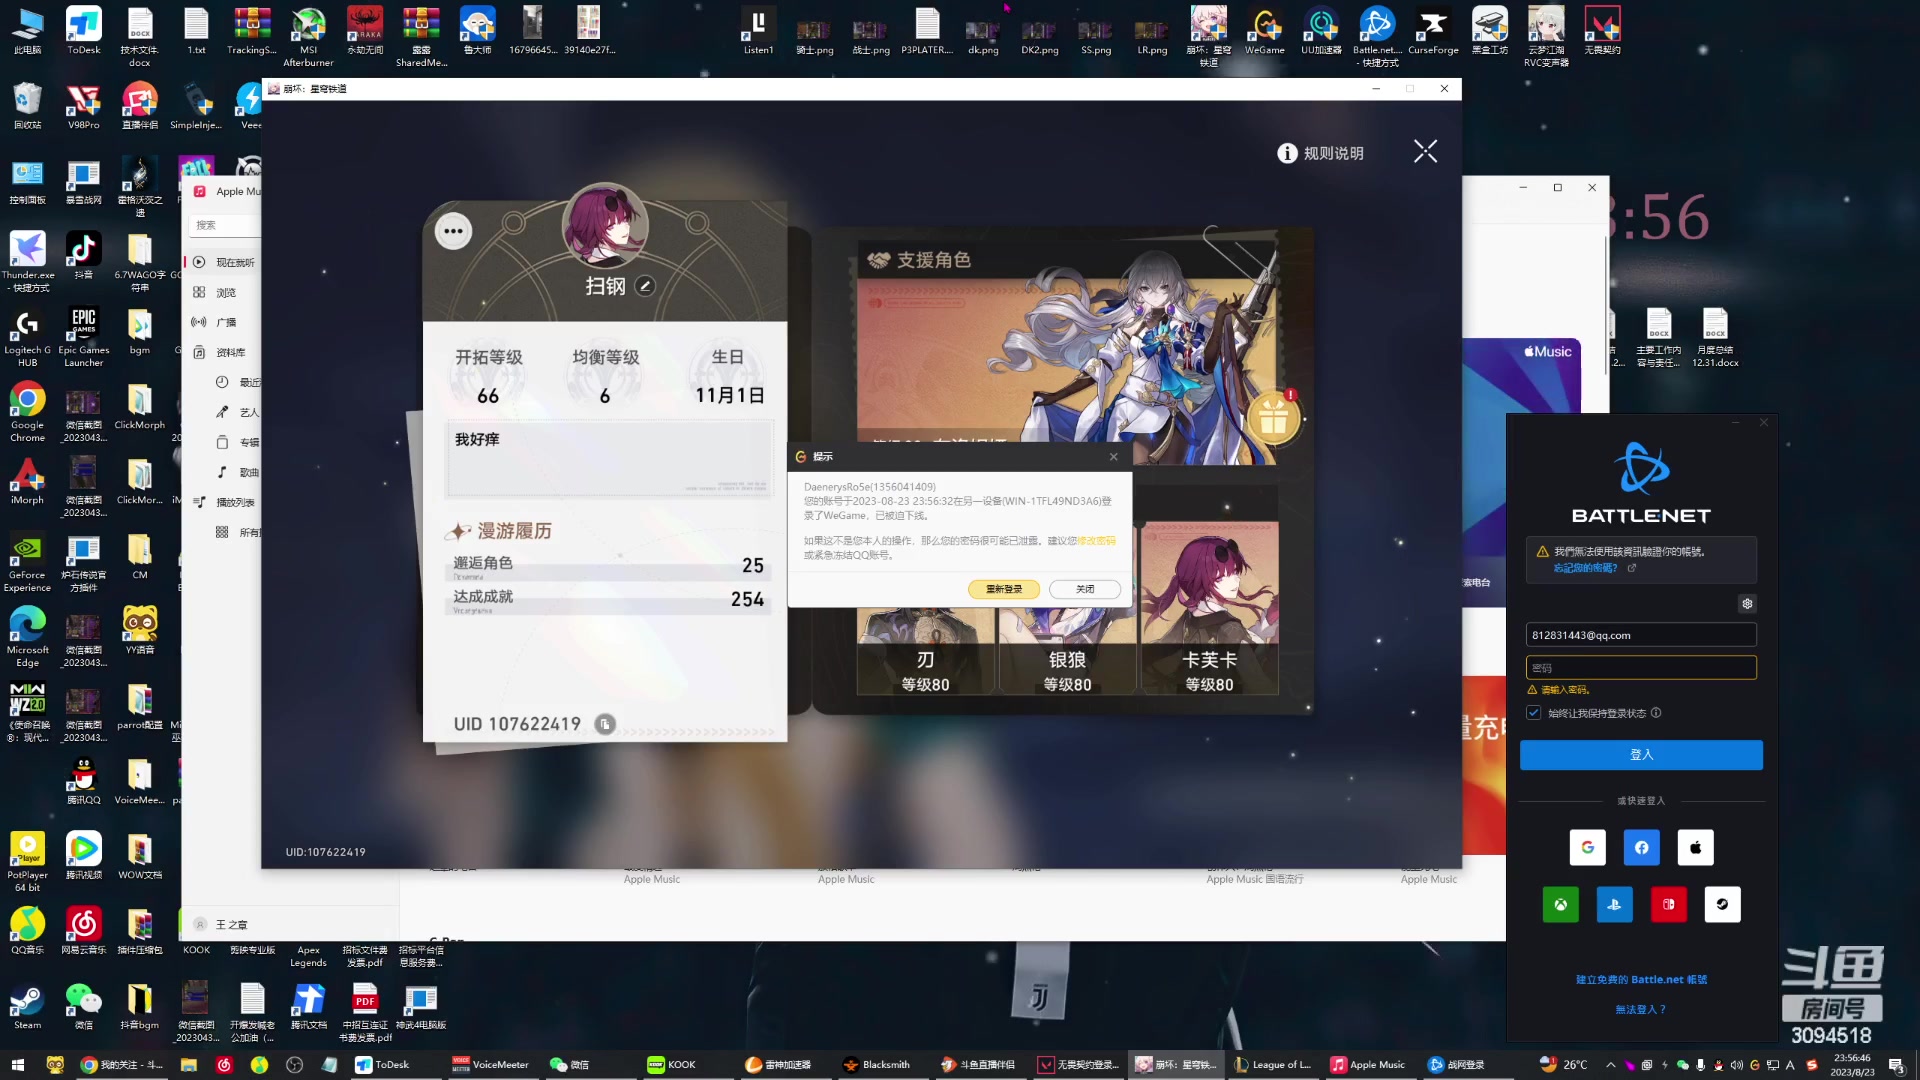Open Microsoft Edge desktop icon
This screenshot has height=1080, width=1920.
[28, 637]
